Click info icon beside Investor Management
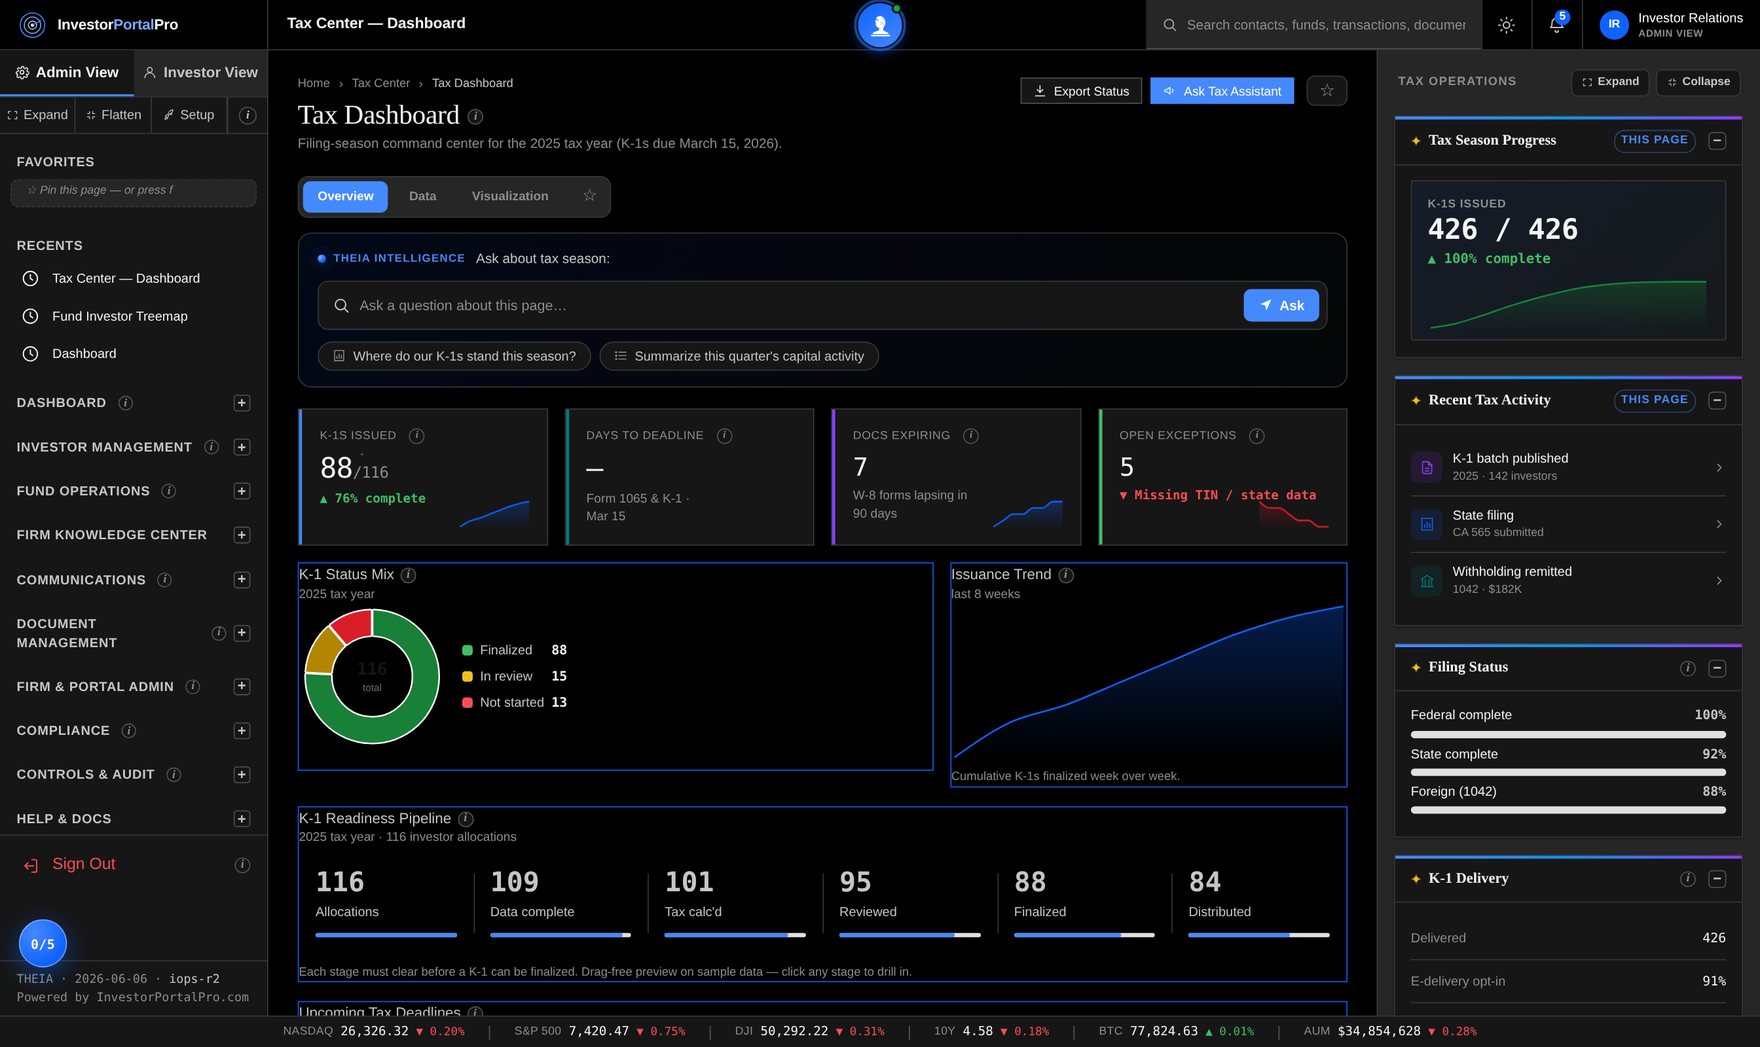The image size is (1760, 1047). pyautogui.click(x=211, y=447)
